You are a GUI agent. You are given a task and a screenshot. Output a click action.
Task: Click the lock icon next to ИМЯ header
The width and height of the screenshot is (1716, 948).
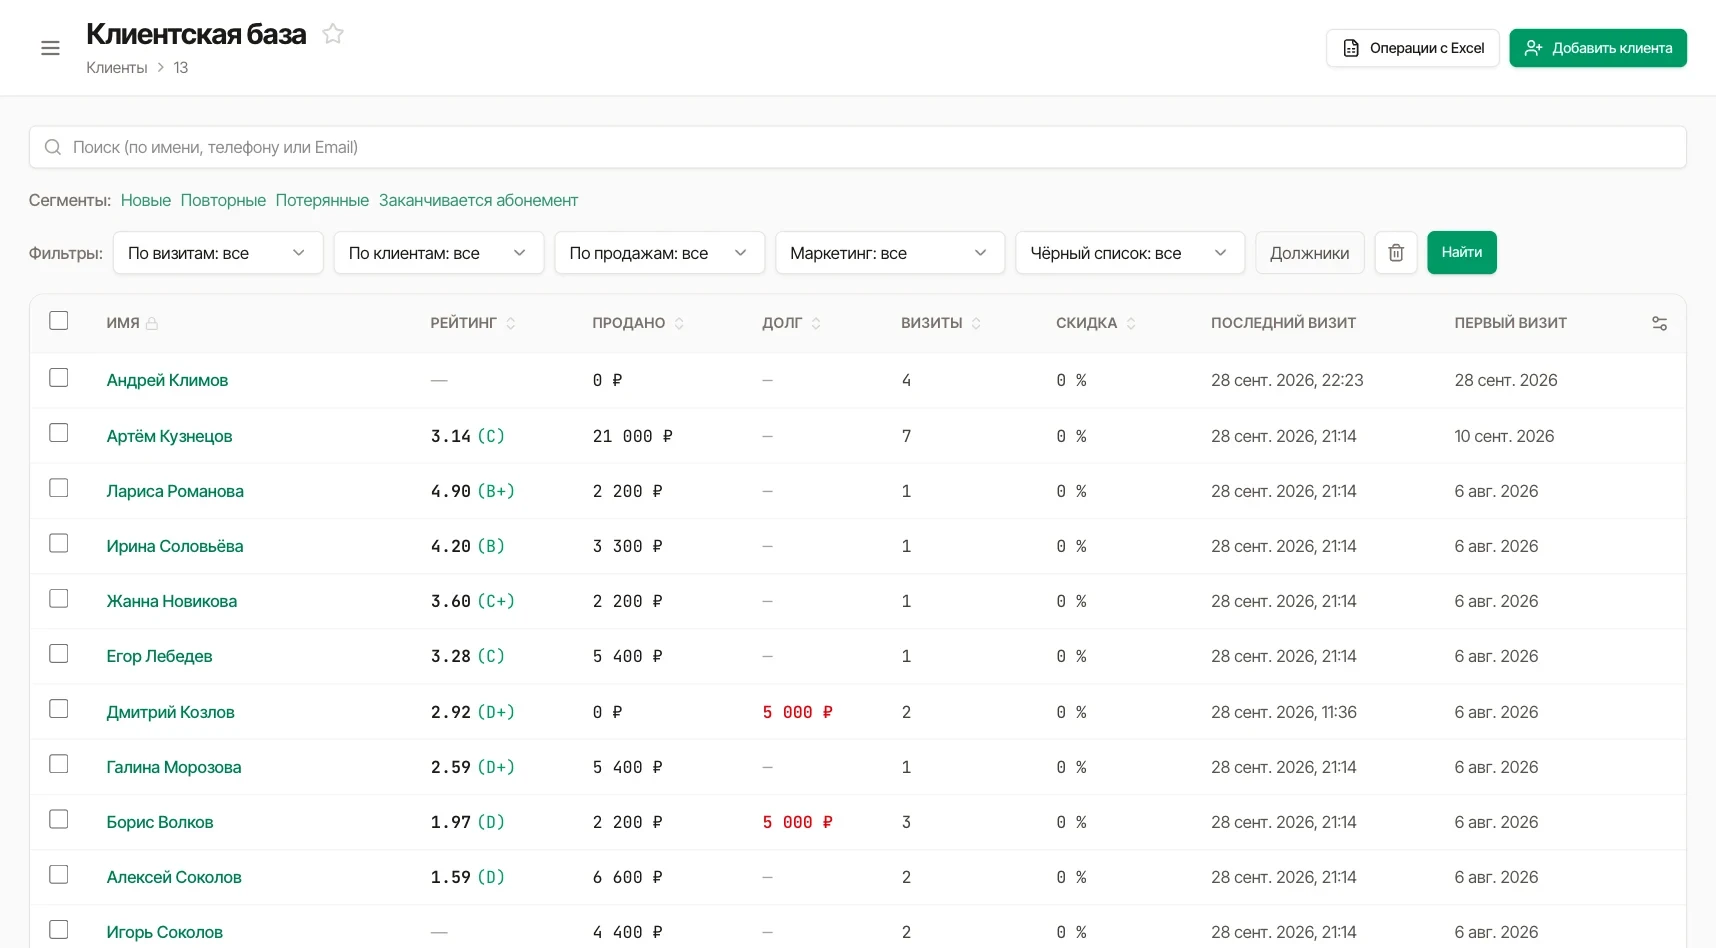(x=152, y=324)
